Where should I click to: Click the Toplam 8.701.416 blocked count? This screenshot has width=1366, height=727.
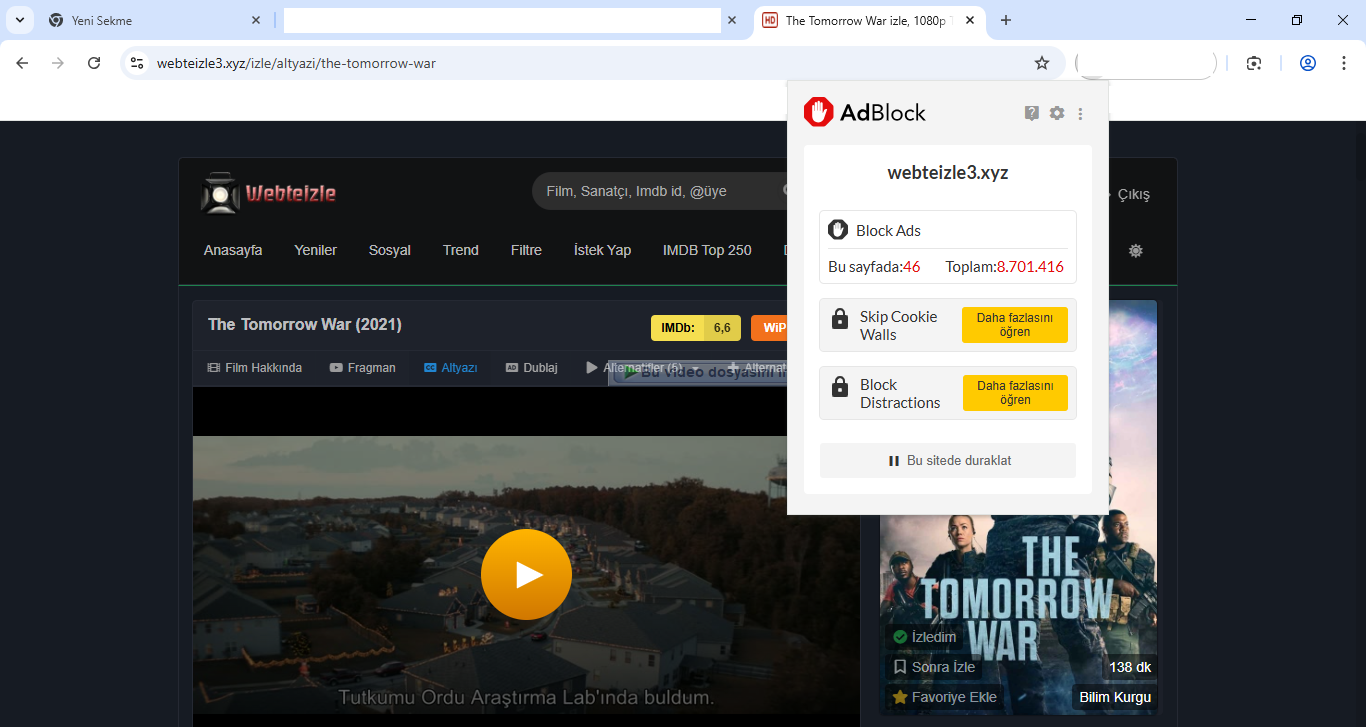pyautogui.click(x=1005, y=267)
